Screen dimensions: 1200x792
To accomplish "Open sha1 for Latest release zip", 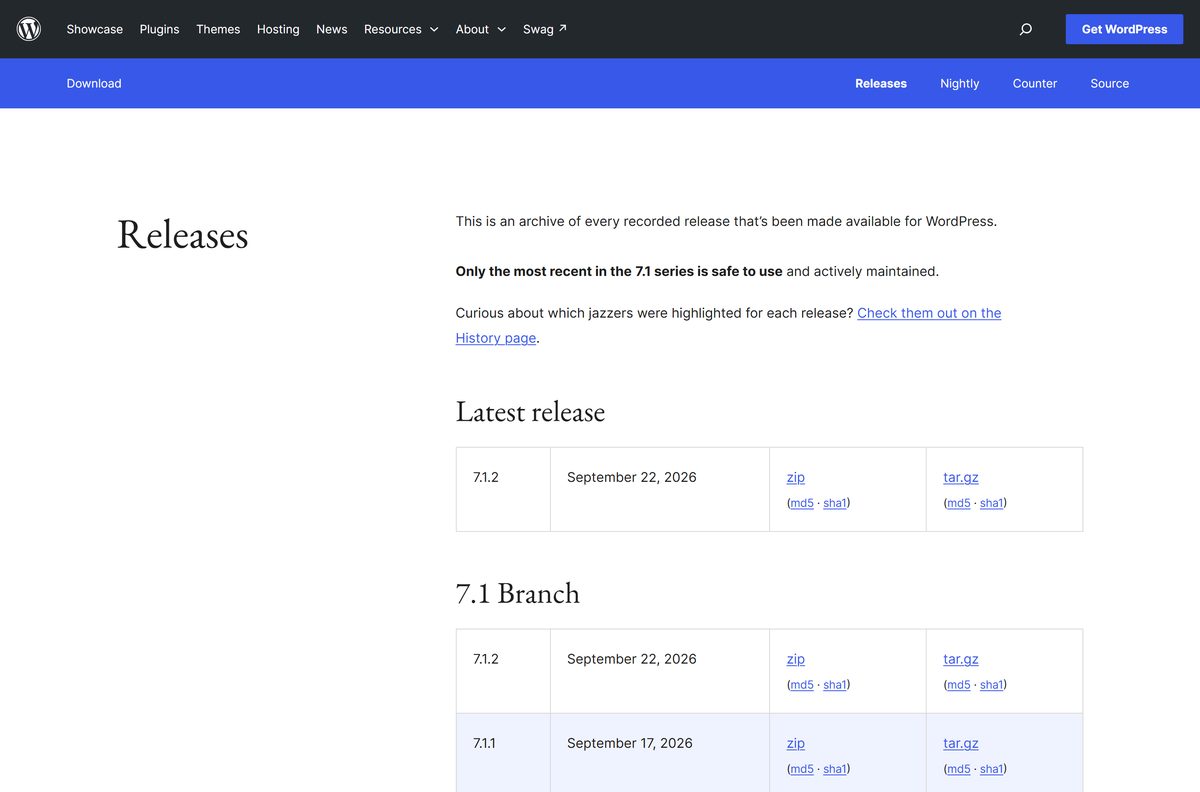I will click(835, 503).
